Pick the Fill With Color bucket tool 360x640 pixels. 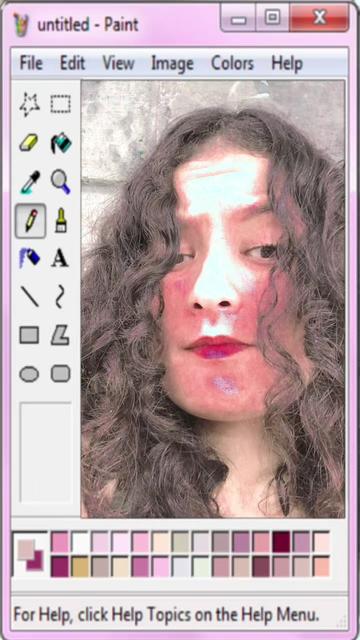pyautogui.click(x=61, y=143)
